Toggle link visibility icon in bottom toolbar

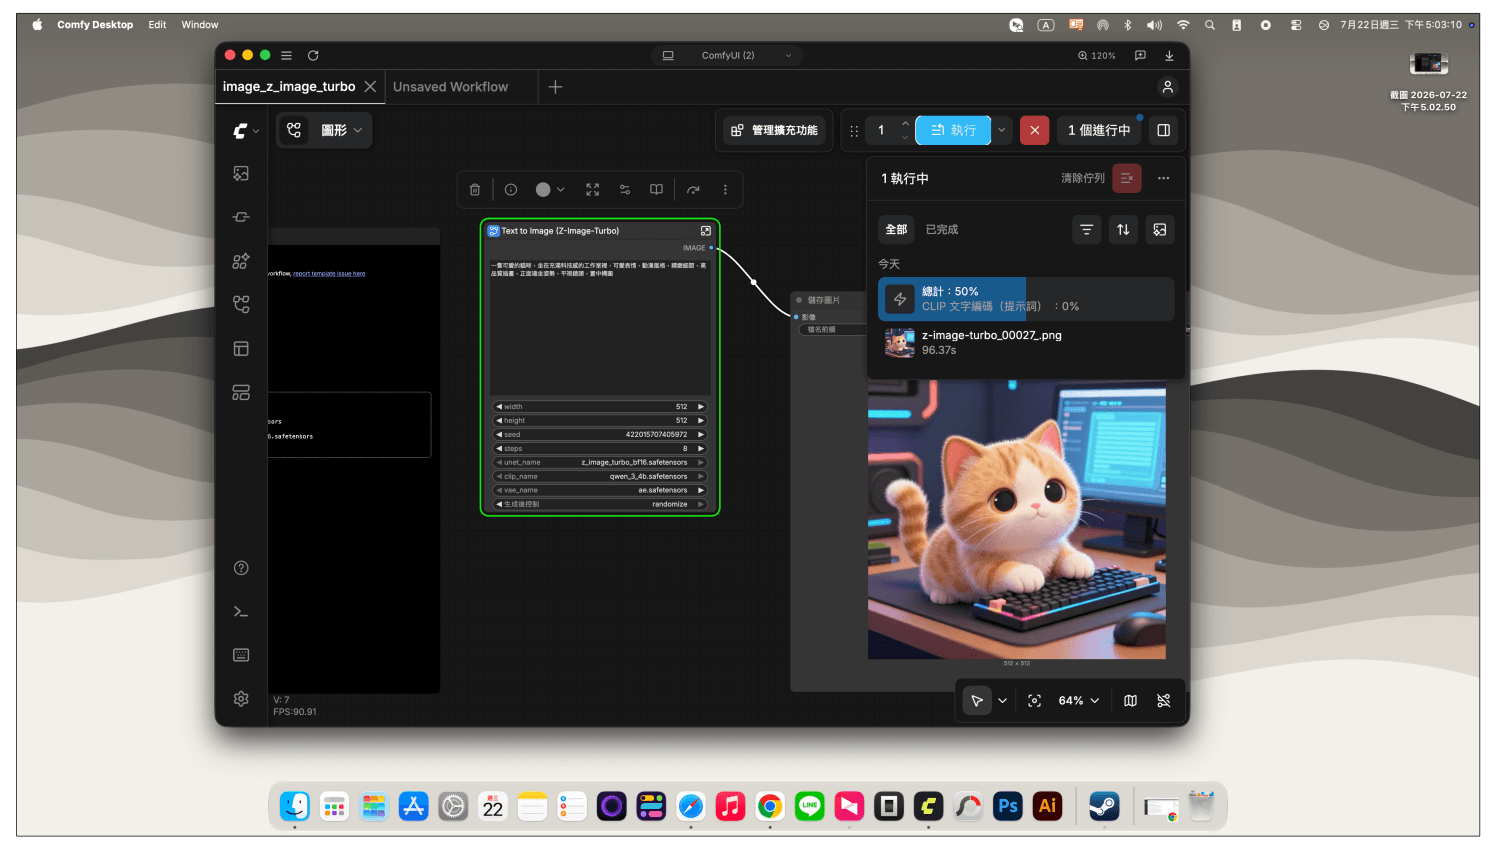1164,701
